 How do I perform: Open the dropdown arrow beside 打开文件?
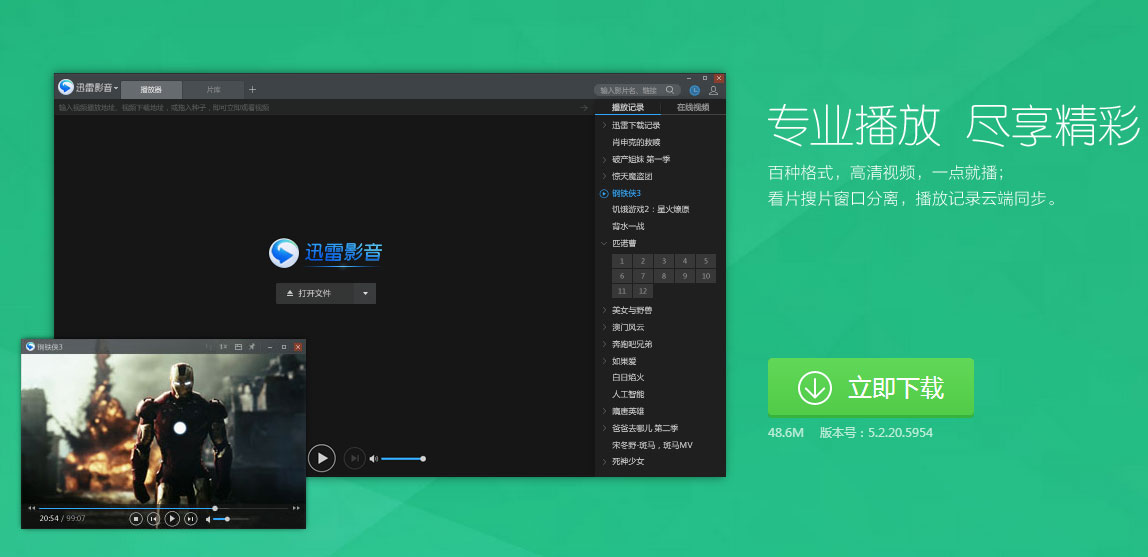click(x=365, y=293)
